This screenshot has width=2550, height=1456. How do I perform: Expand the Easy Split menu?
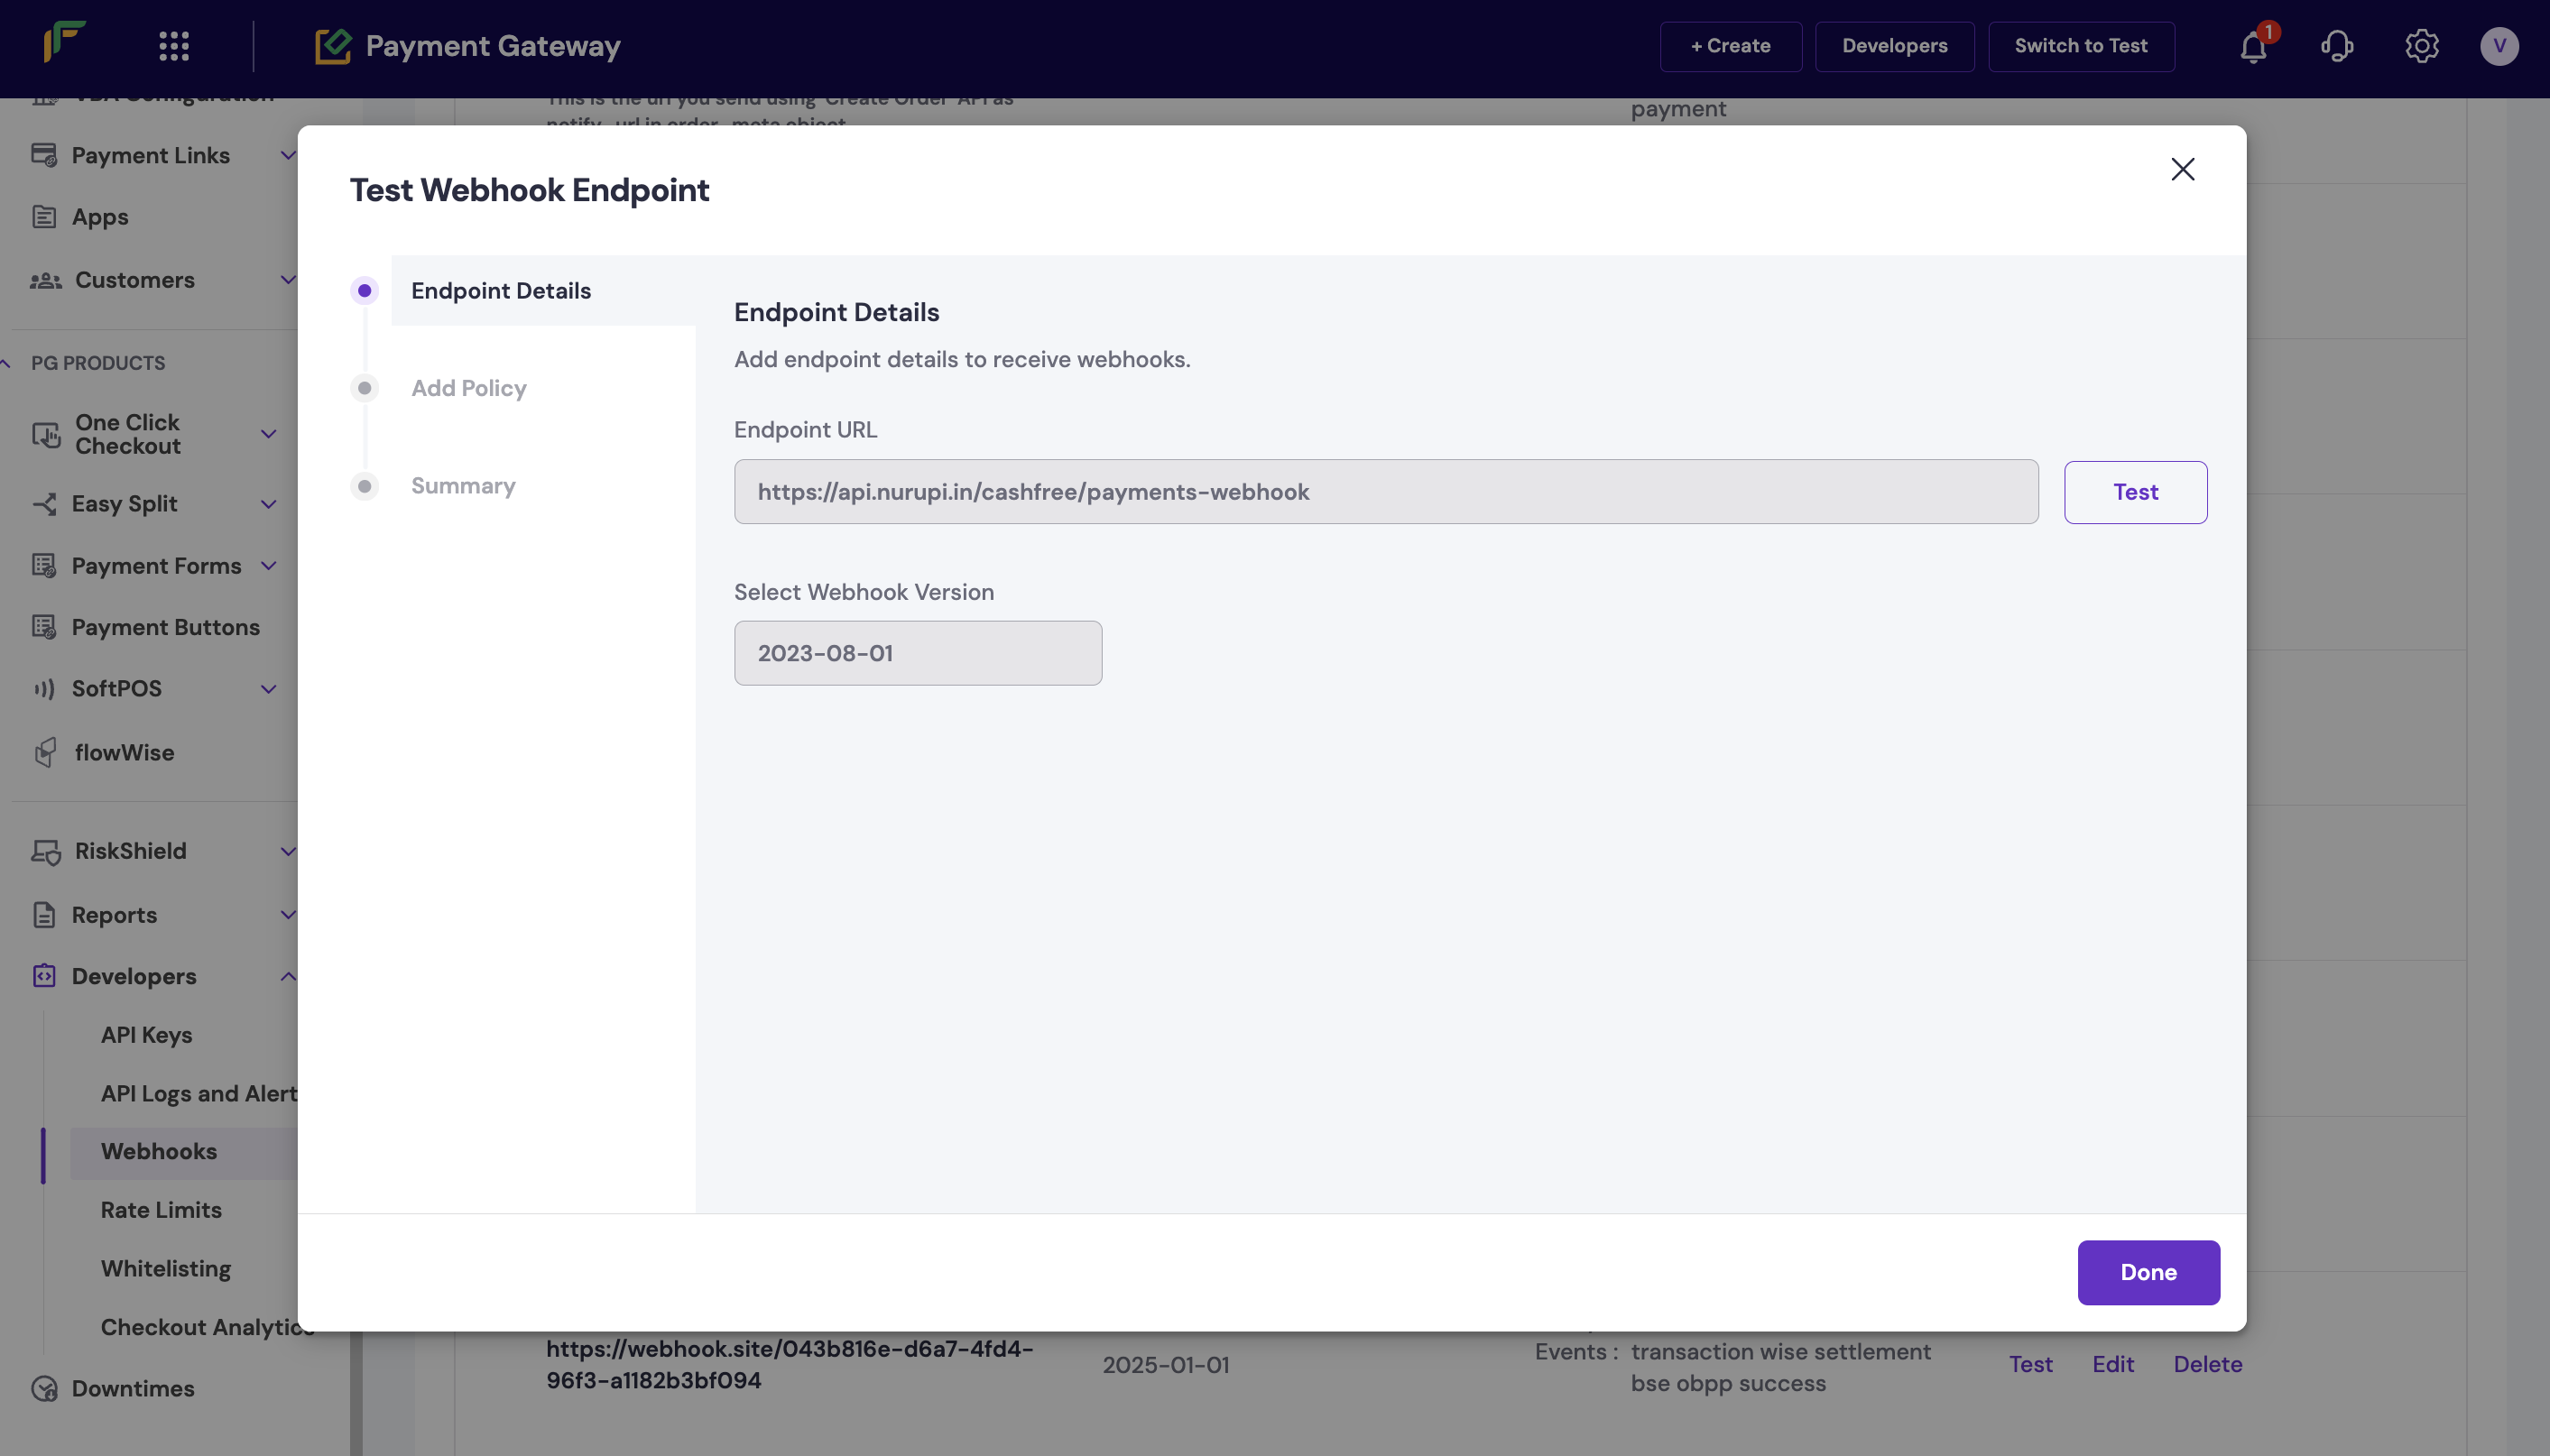(268, 504)
